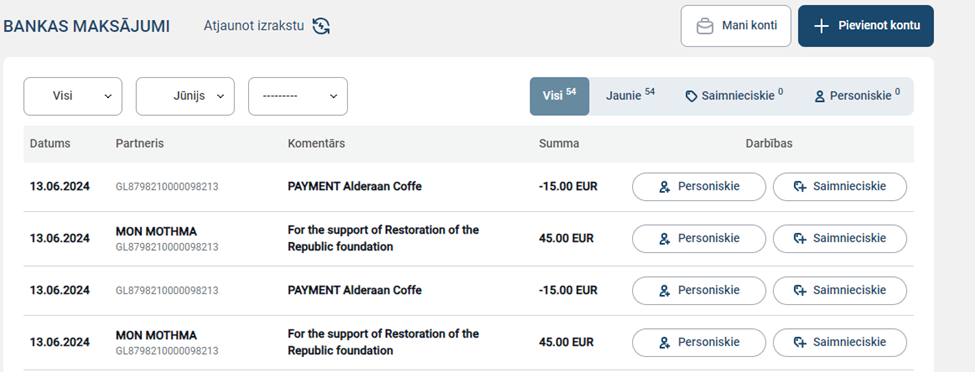
Task: Mark first MON MOTHMA payment as Personiskie
Action: [x=699, y=239]
